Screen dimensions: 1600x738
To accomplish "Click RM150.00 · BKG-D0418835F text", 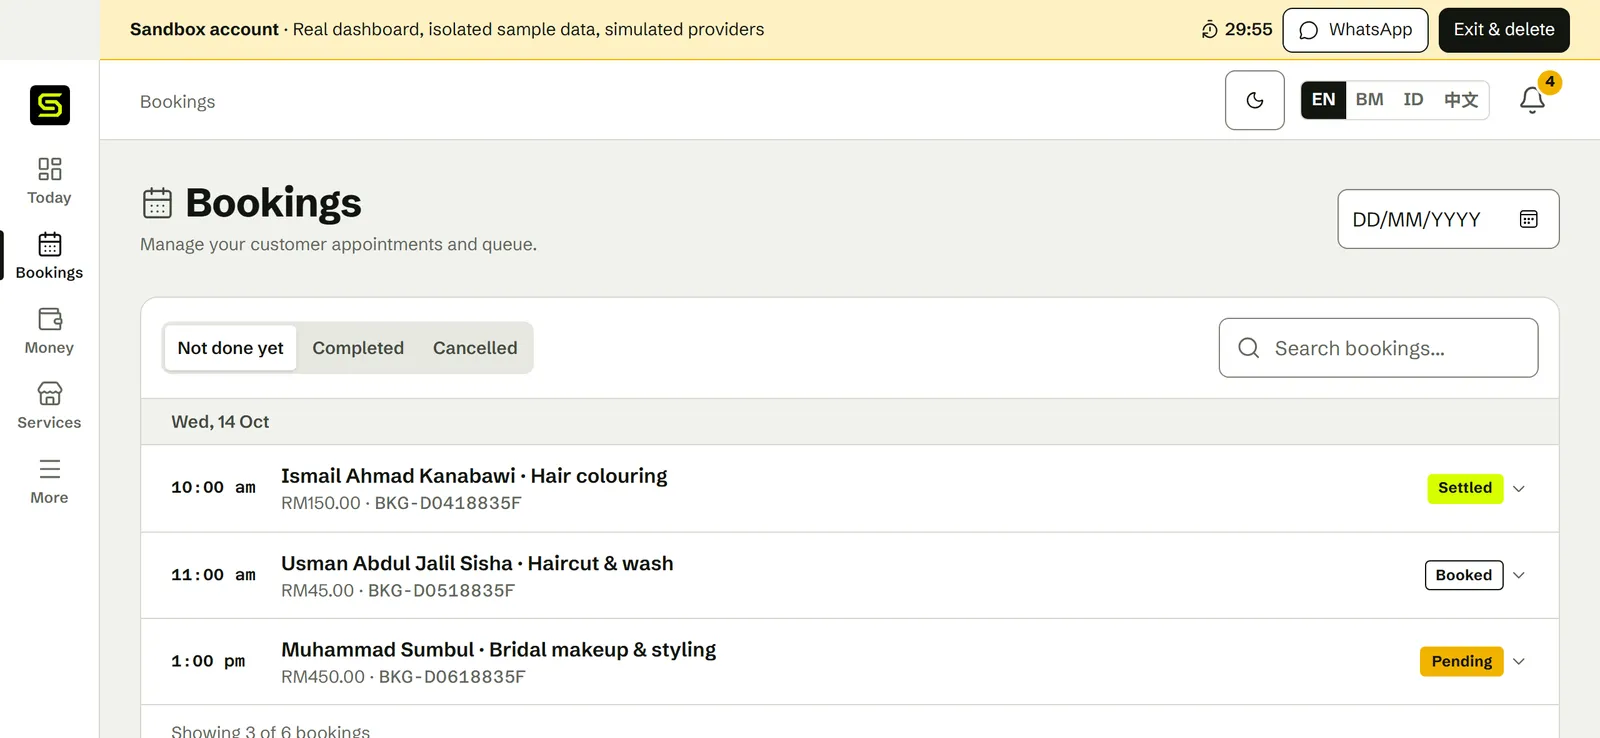I will [401, 503].
